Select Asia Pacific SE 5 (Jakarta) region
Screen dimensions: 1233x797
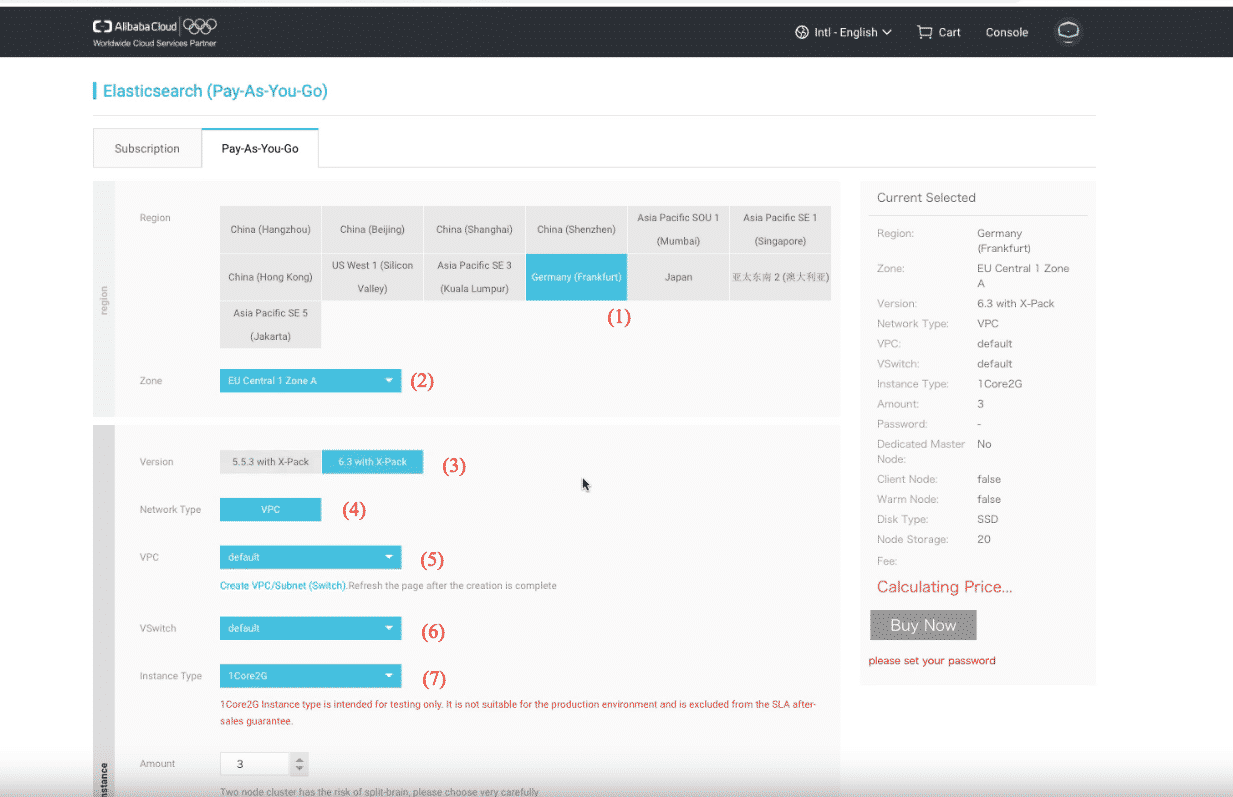(x=270, y=325)
